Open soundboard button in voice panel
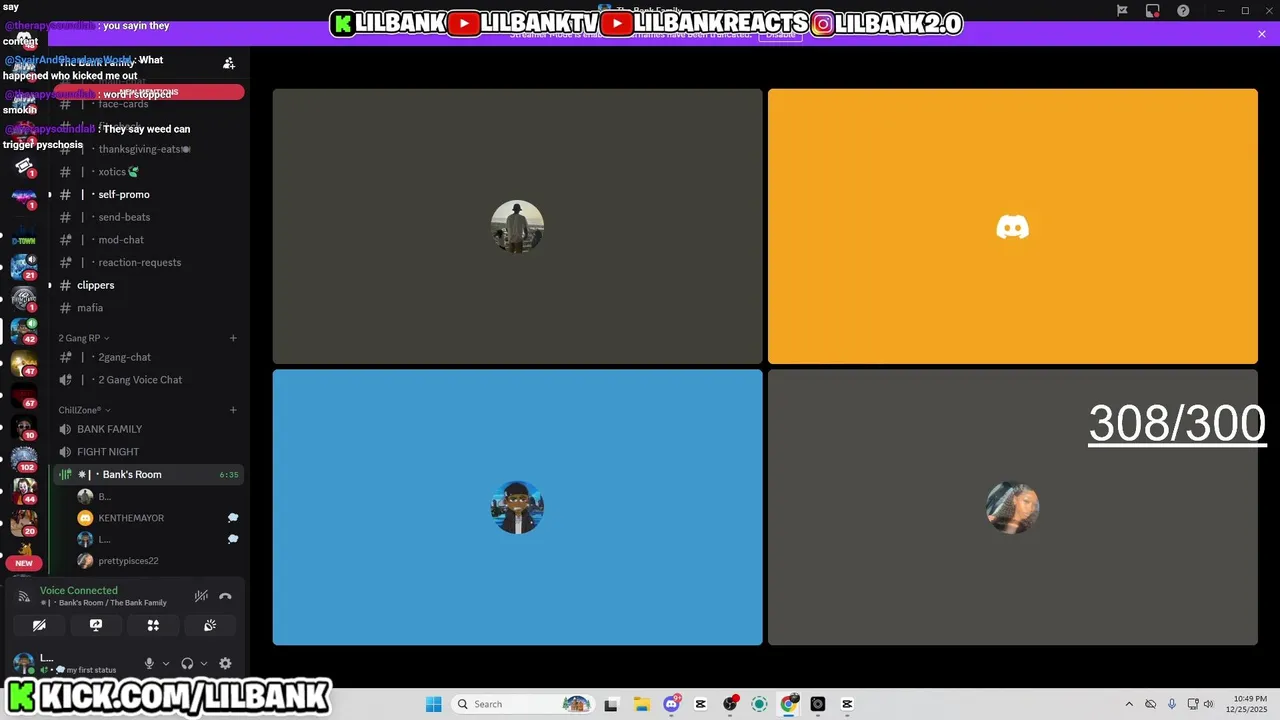 click(210, 625)
